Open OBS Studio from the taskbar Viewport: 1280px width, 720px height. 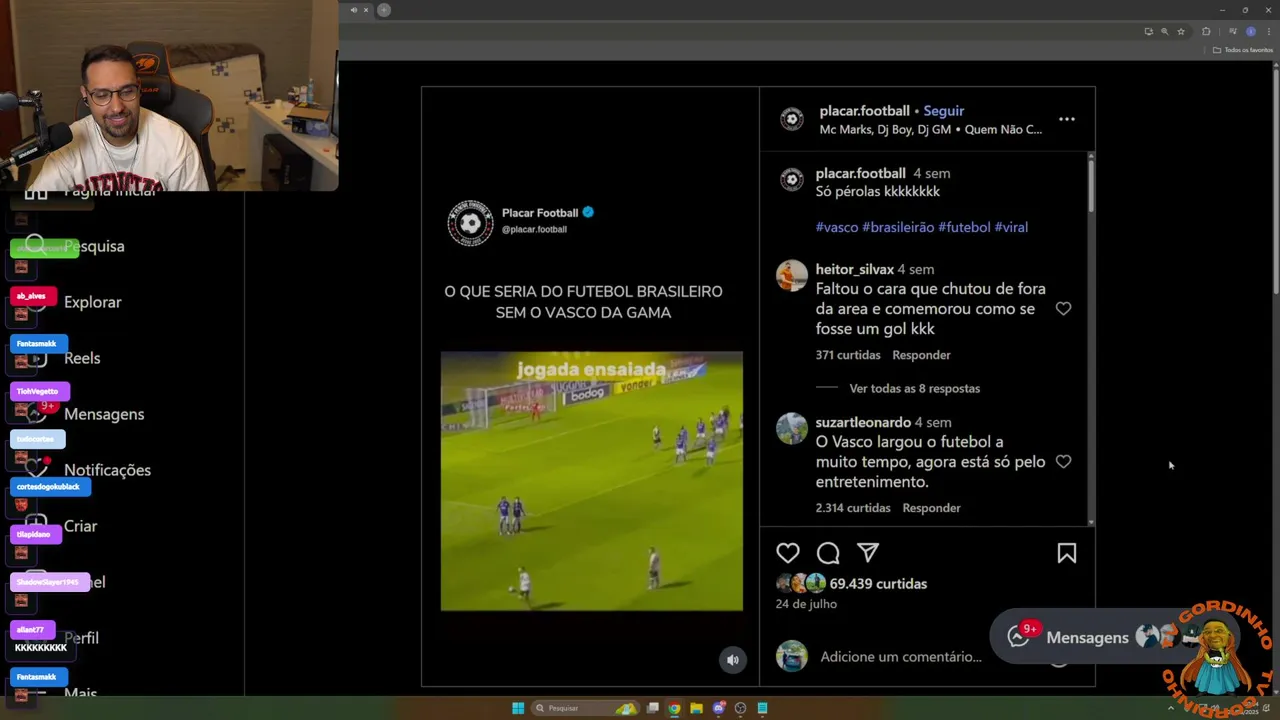[x=740, y=708]
